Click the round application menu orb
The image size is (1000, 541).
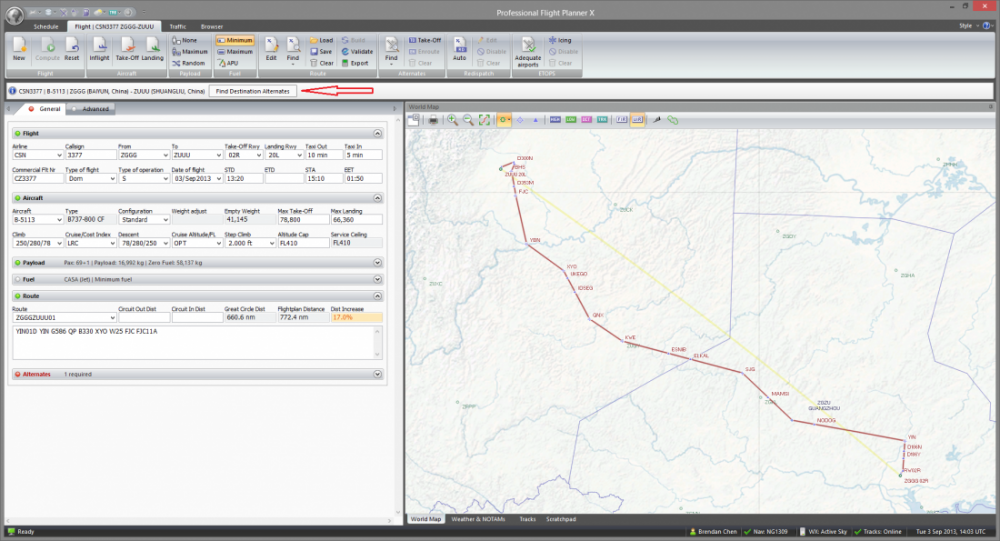point(15,15)
